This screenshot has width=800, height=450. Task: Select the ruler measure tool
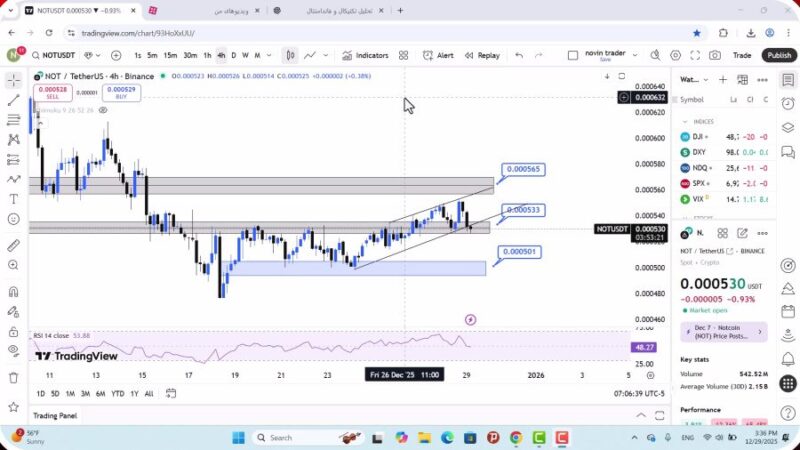pyautogui.click(x=13, y=245)
